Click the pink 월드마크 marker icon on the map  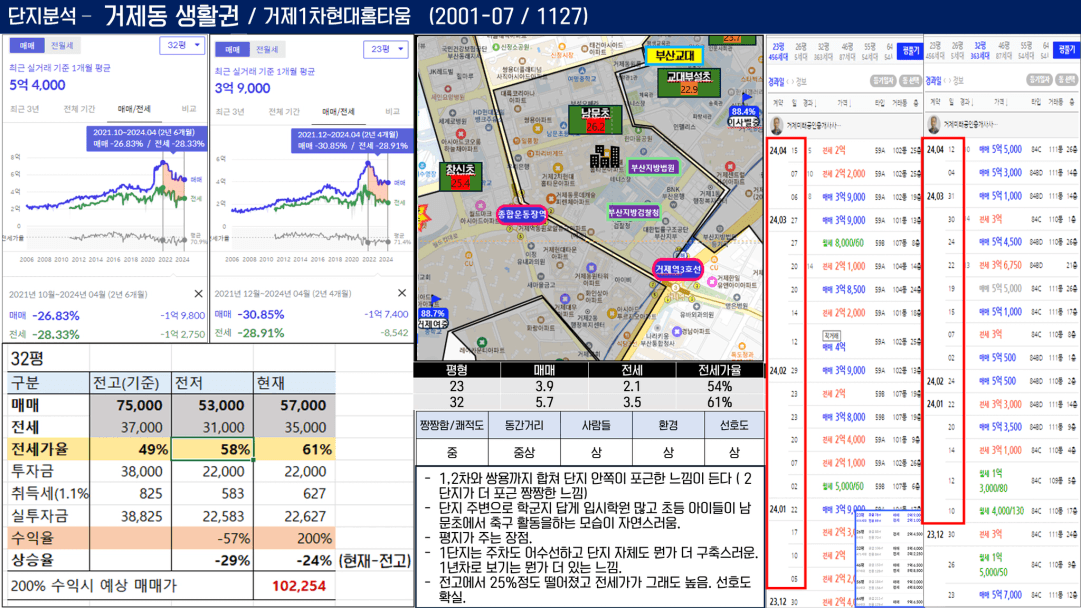tap(481, 205)
